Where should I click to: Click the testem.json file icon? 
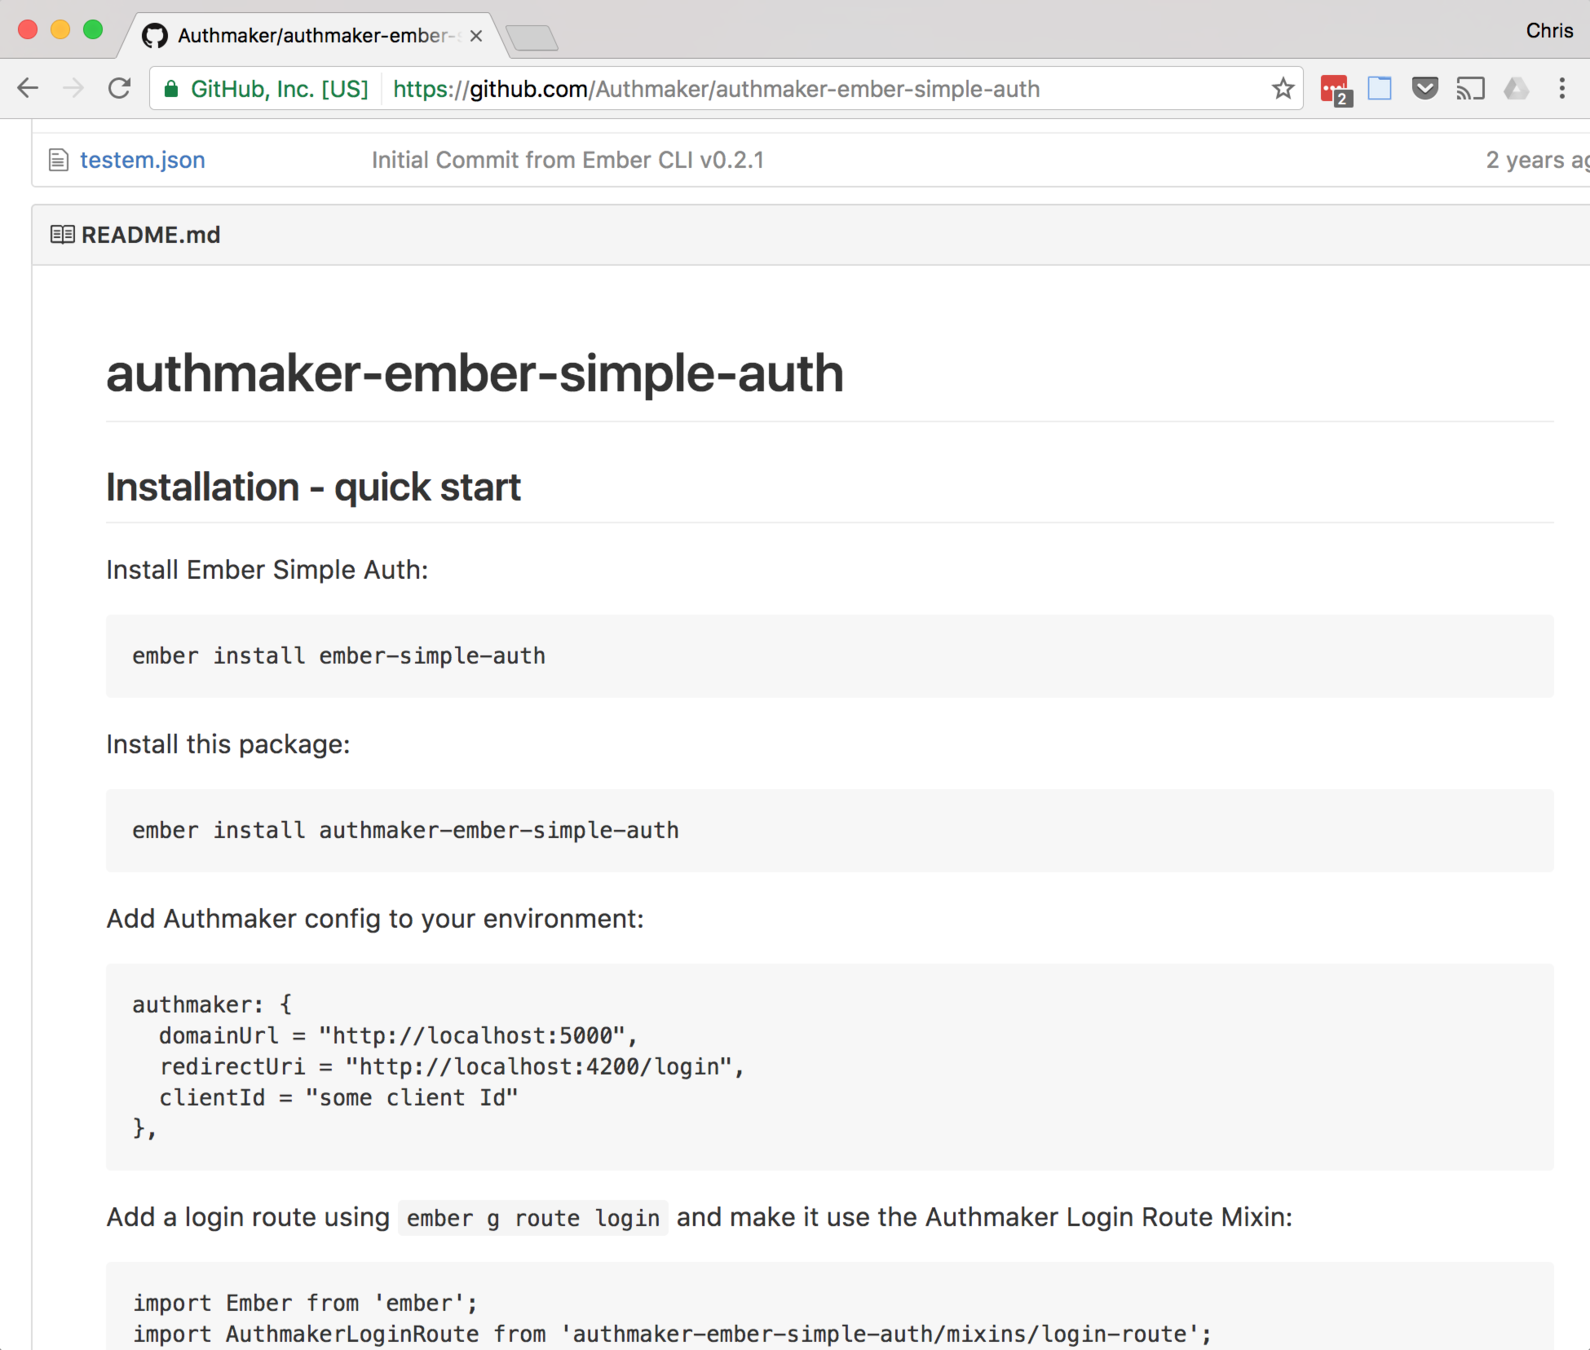pos(59,160)
